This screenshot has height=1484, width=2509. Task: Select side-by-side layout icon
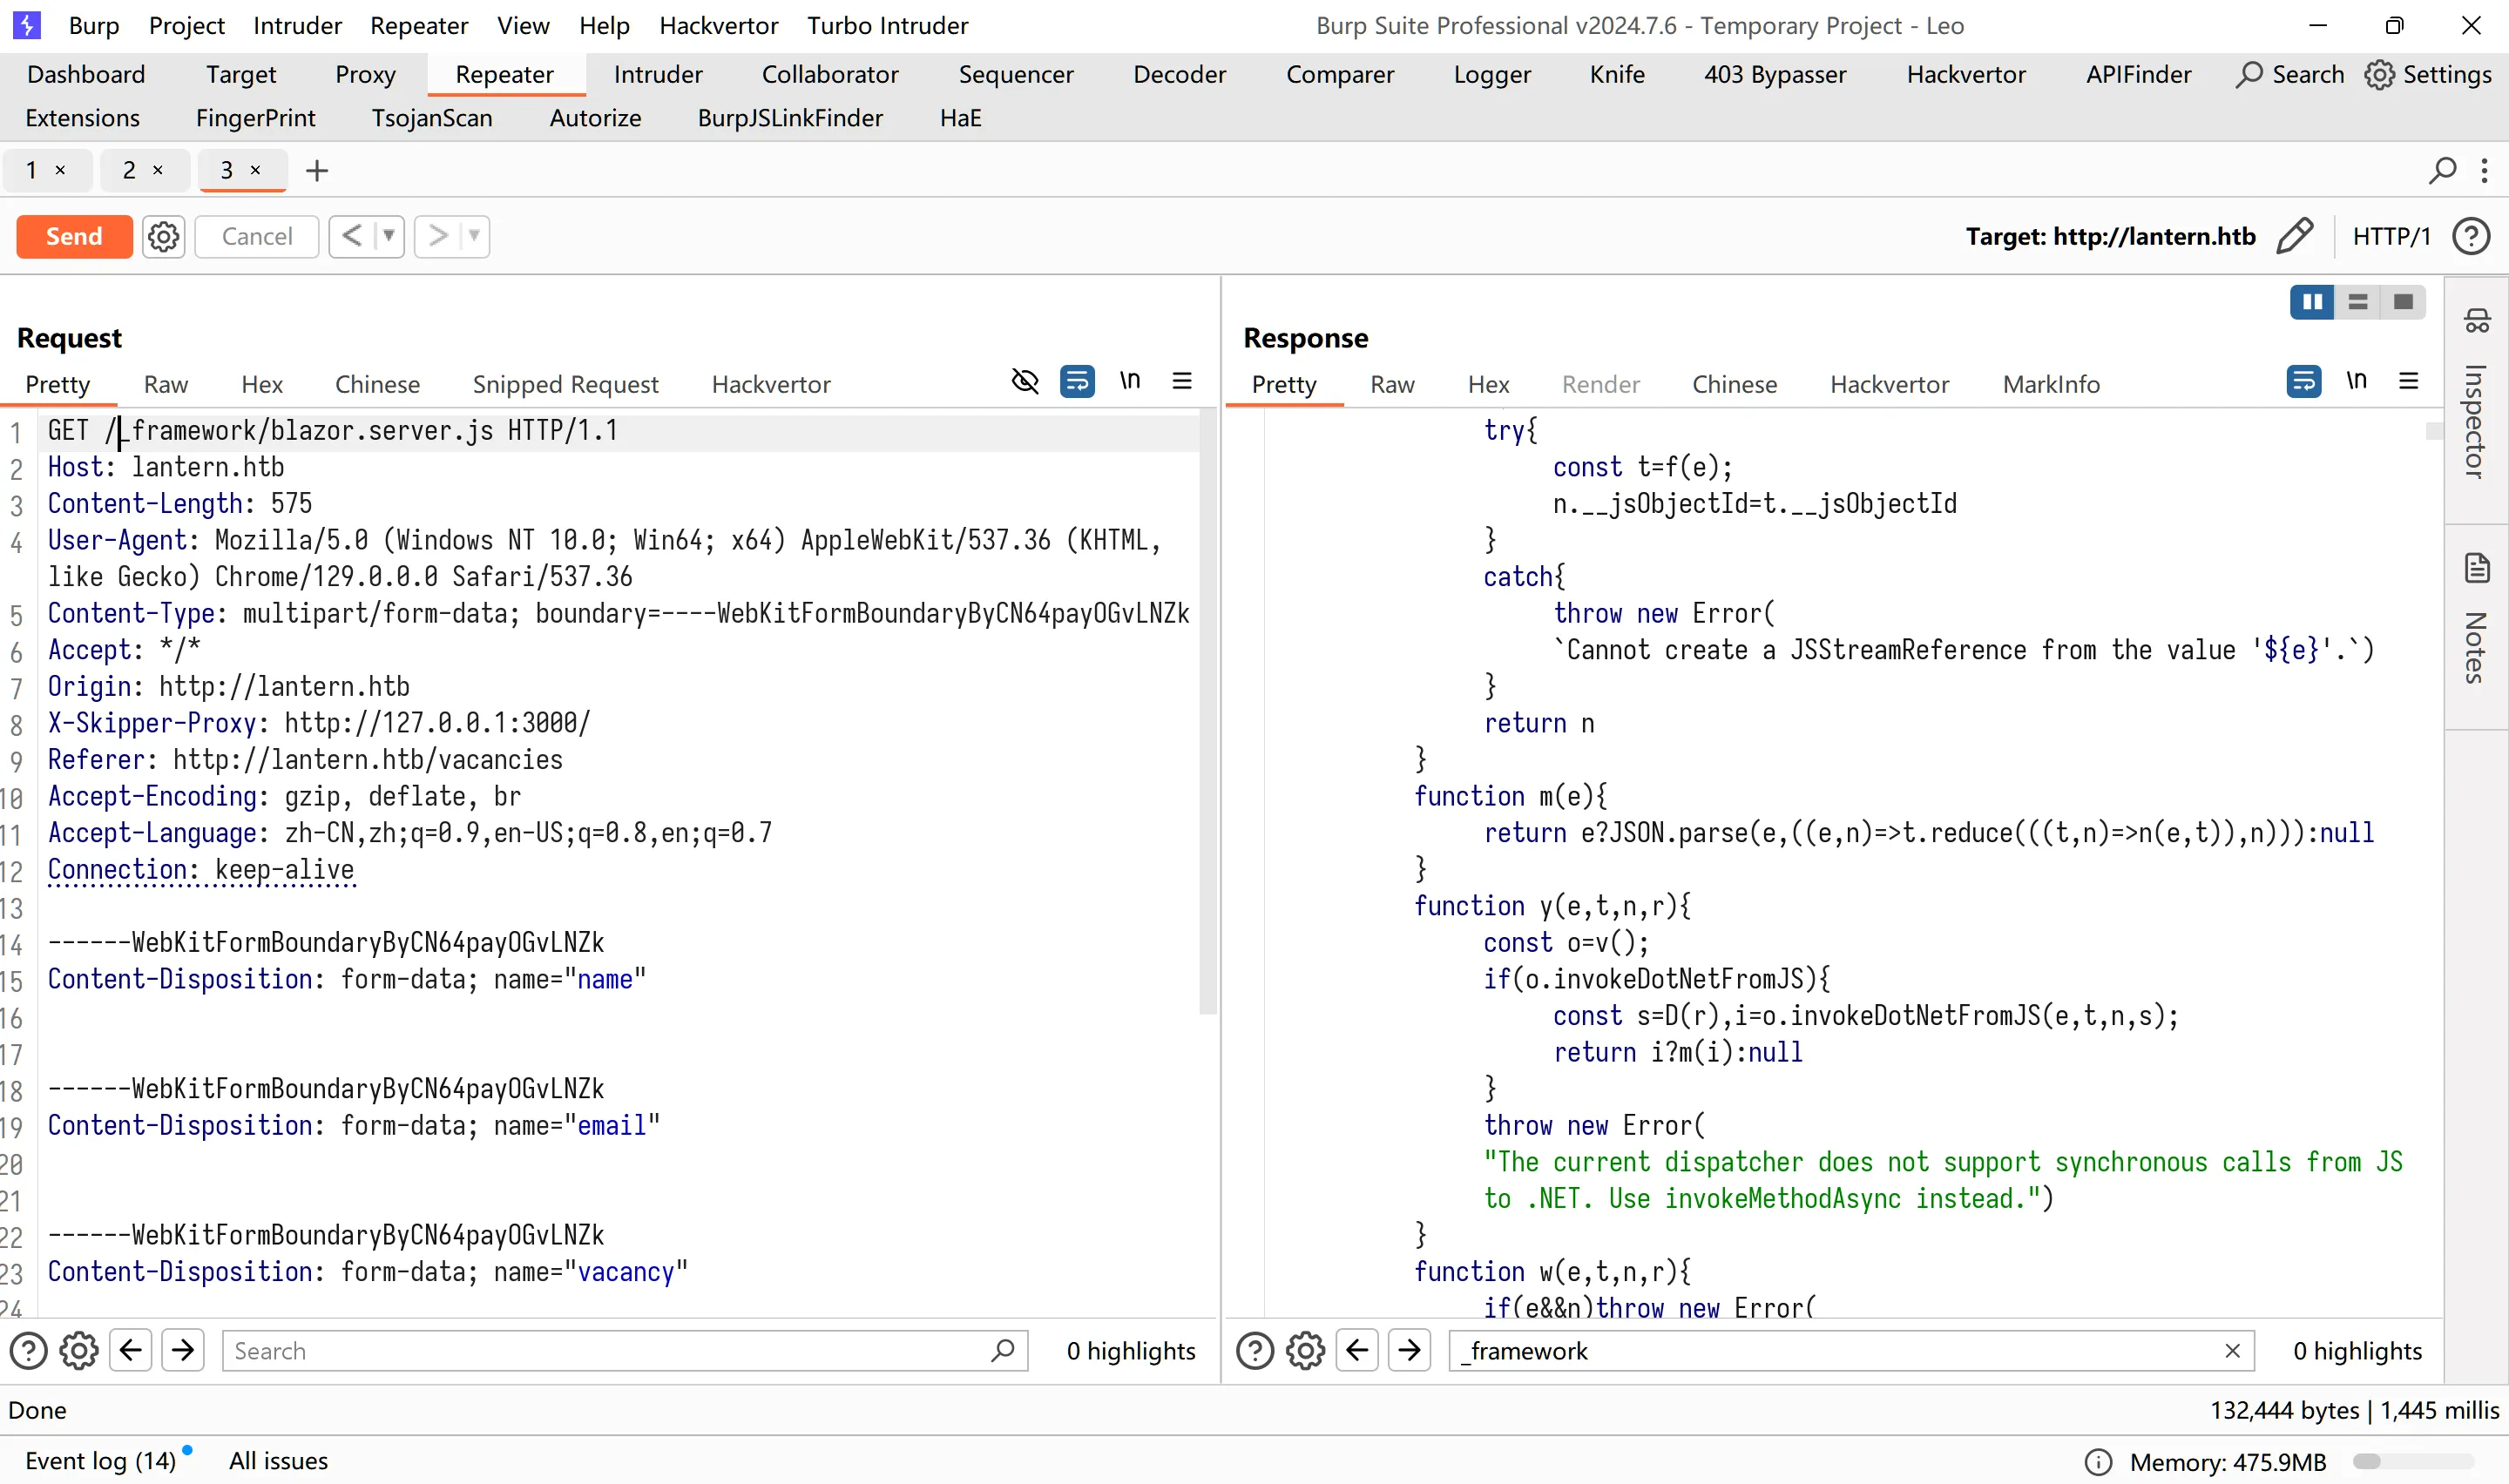(x=2312, y=301)
